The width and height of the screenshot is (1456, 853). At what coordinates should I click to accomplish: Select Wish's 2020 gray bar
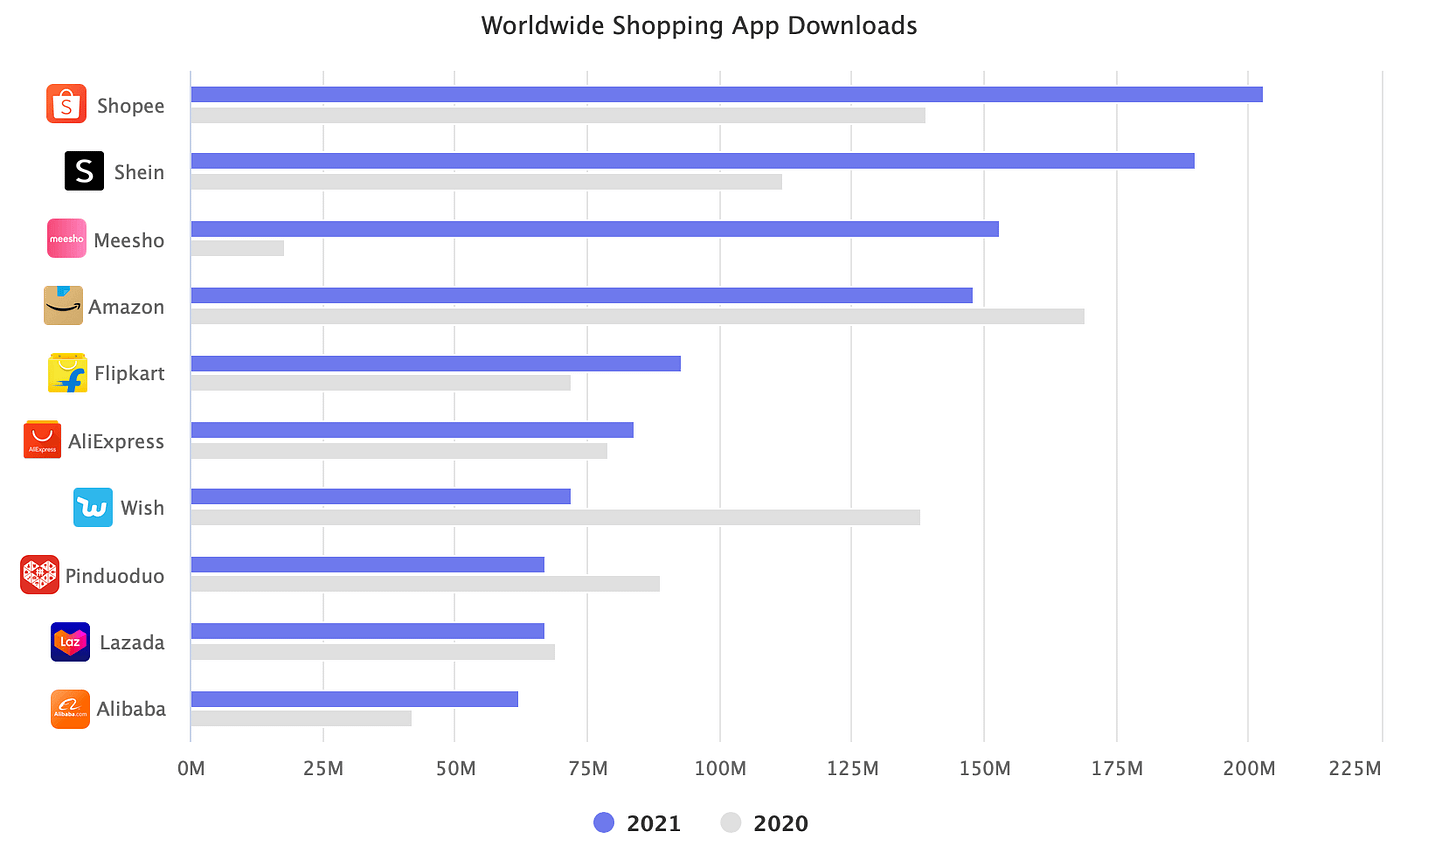point(555,517)
